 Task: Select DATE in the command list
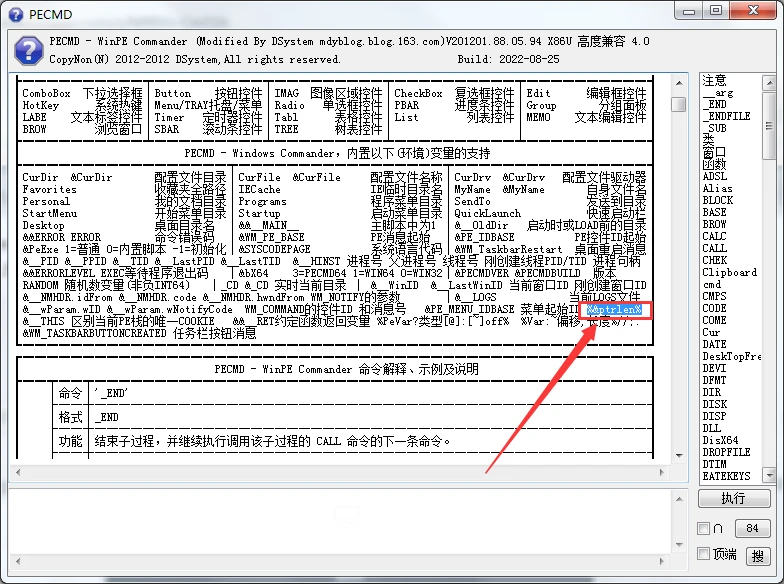[714, 344]
